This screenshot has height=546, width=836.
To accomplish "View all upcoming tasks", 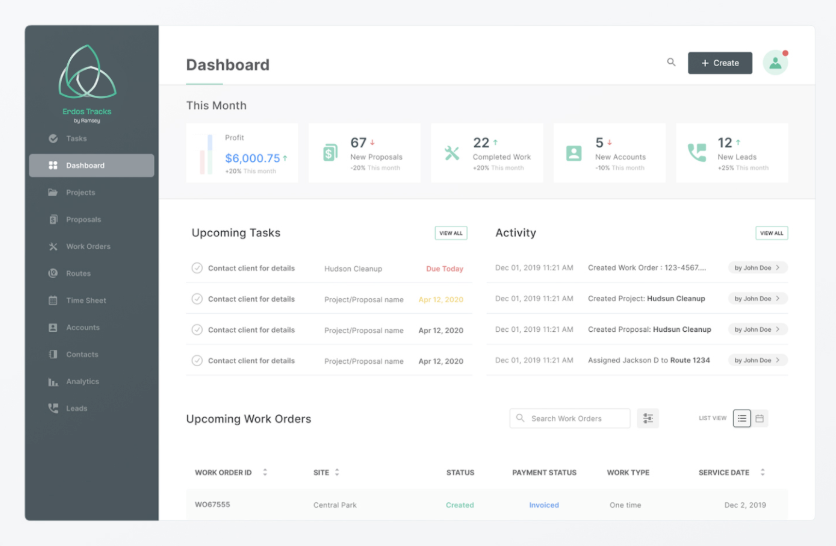I will tap(451, 233).
